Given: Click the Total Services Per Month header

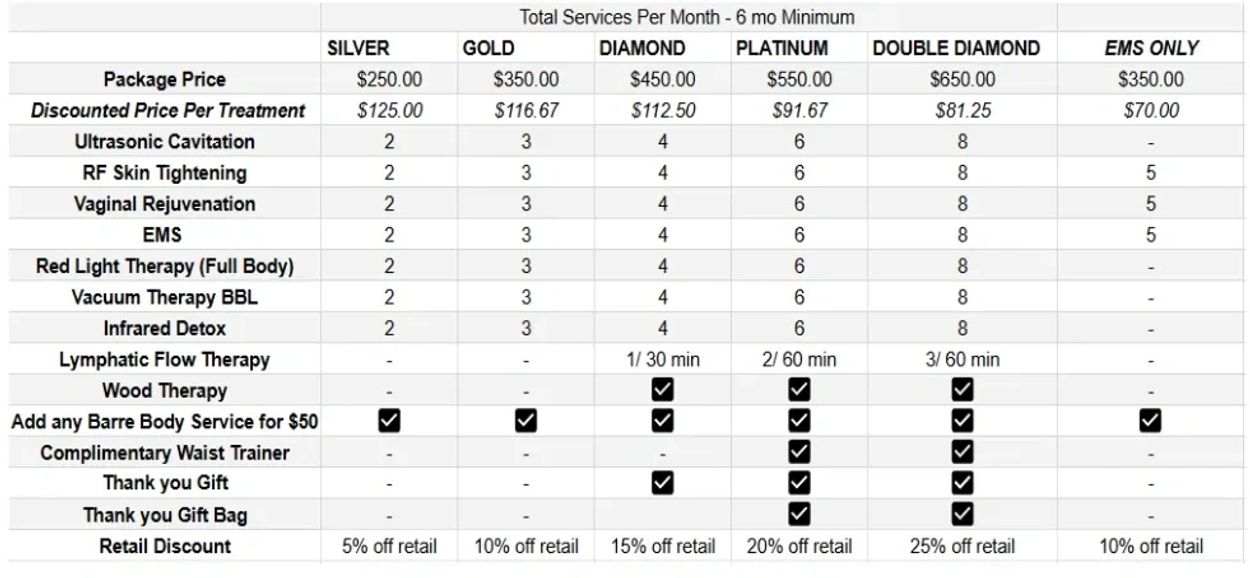Looking at the screenshot, I should click(x=687, y=17).
